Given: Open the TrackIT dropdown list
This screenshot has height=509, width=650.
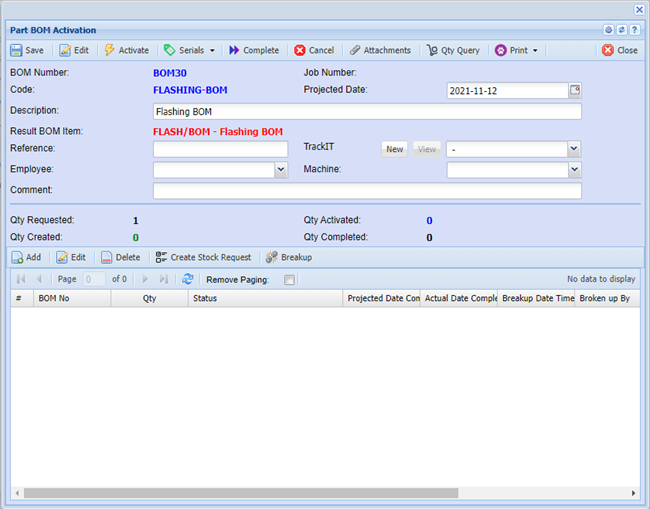Looking at the screenshot, I should [x=574, y=149].
